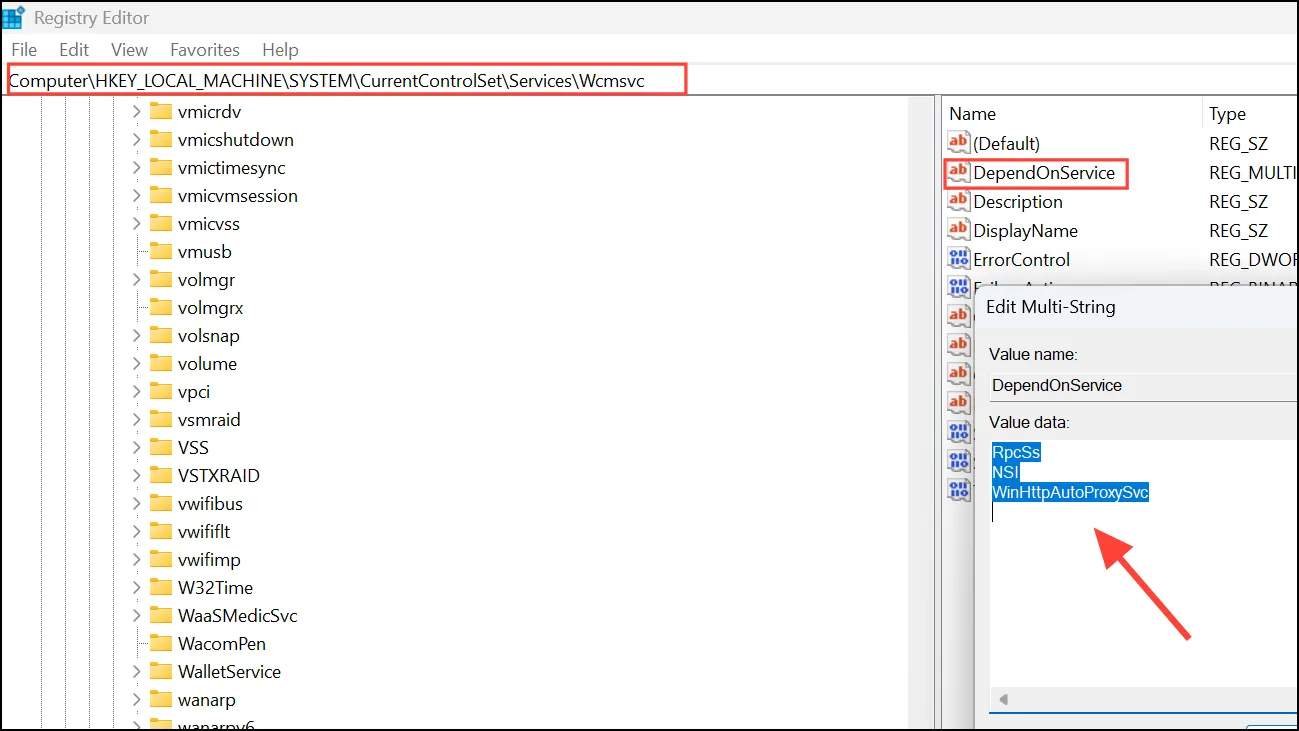Select the volmgrx folder icon

161,307
